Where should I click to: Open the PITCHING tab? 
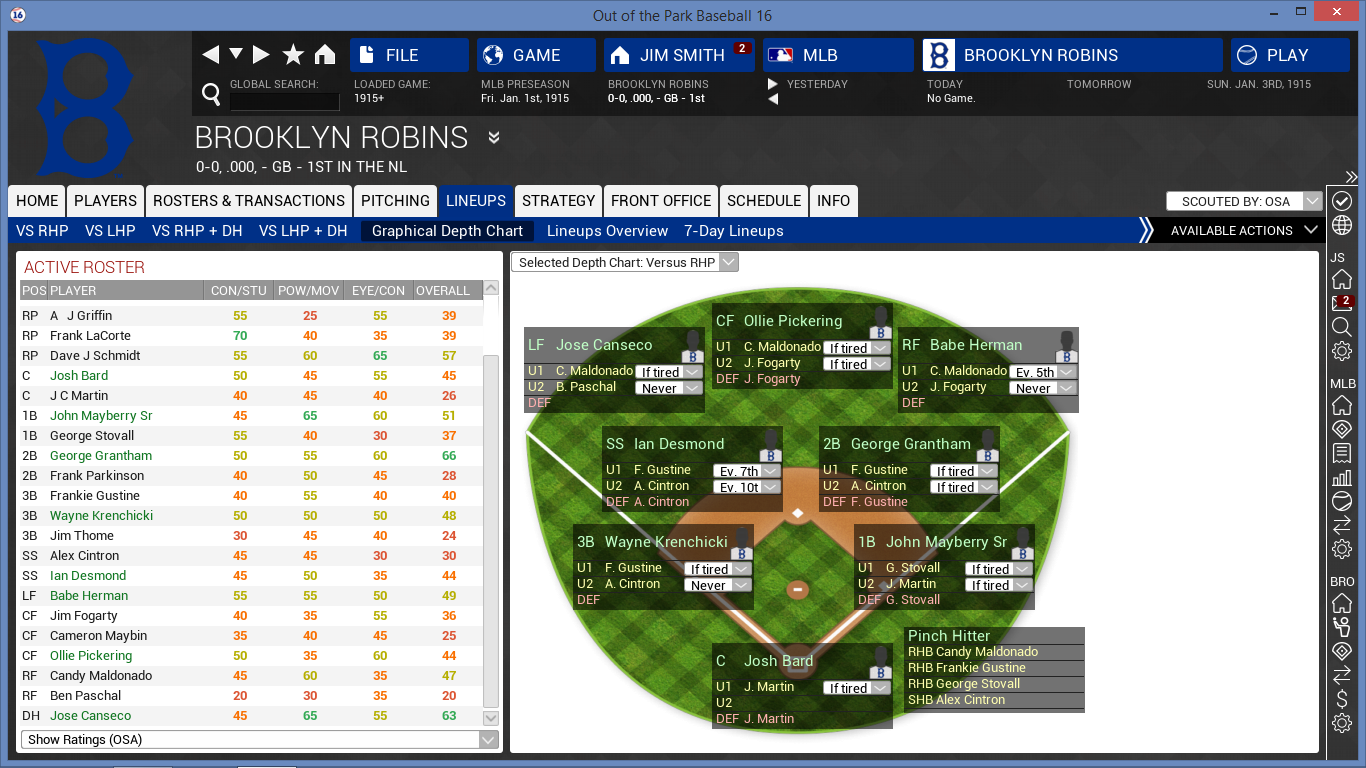[396, 201]
